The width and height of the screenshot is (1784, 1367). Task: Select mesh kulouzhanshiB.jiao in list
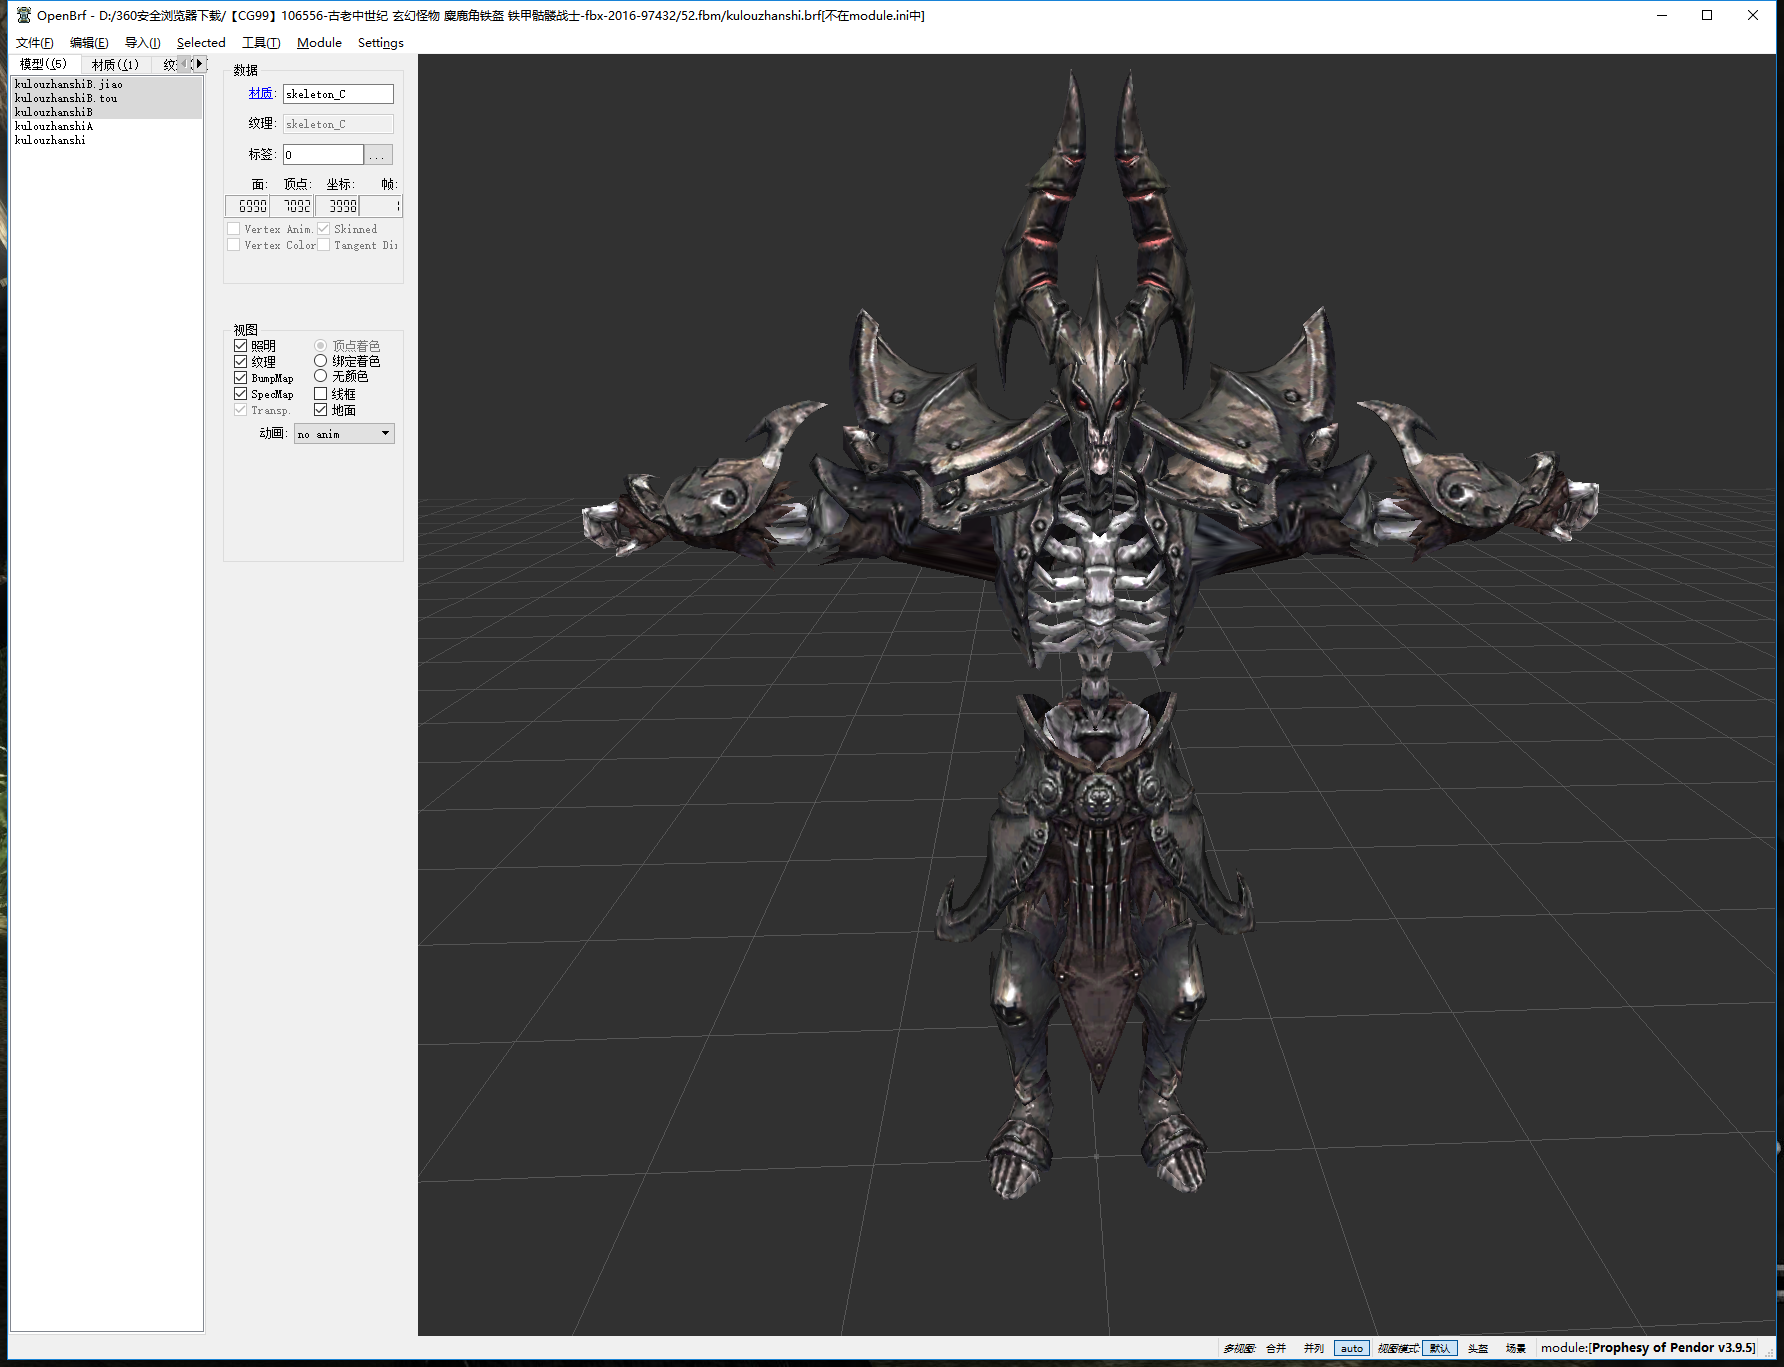106,84
